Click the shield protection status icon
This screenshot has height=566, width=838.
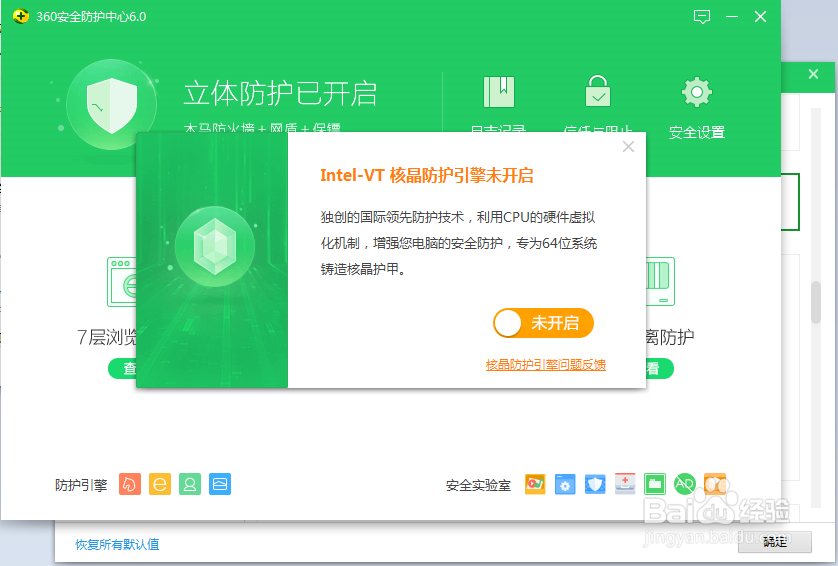(112, 105)
